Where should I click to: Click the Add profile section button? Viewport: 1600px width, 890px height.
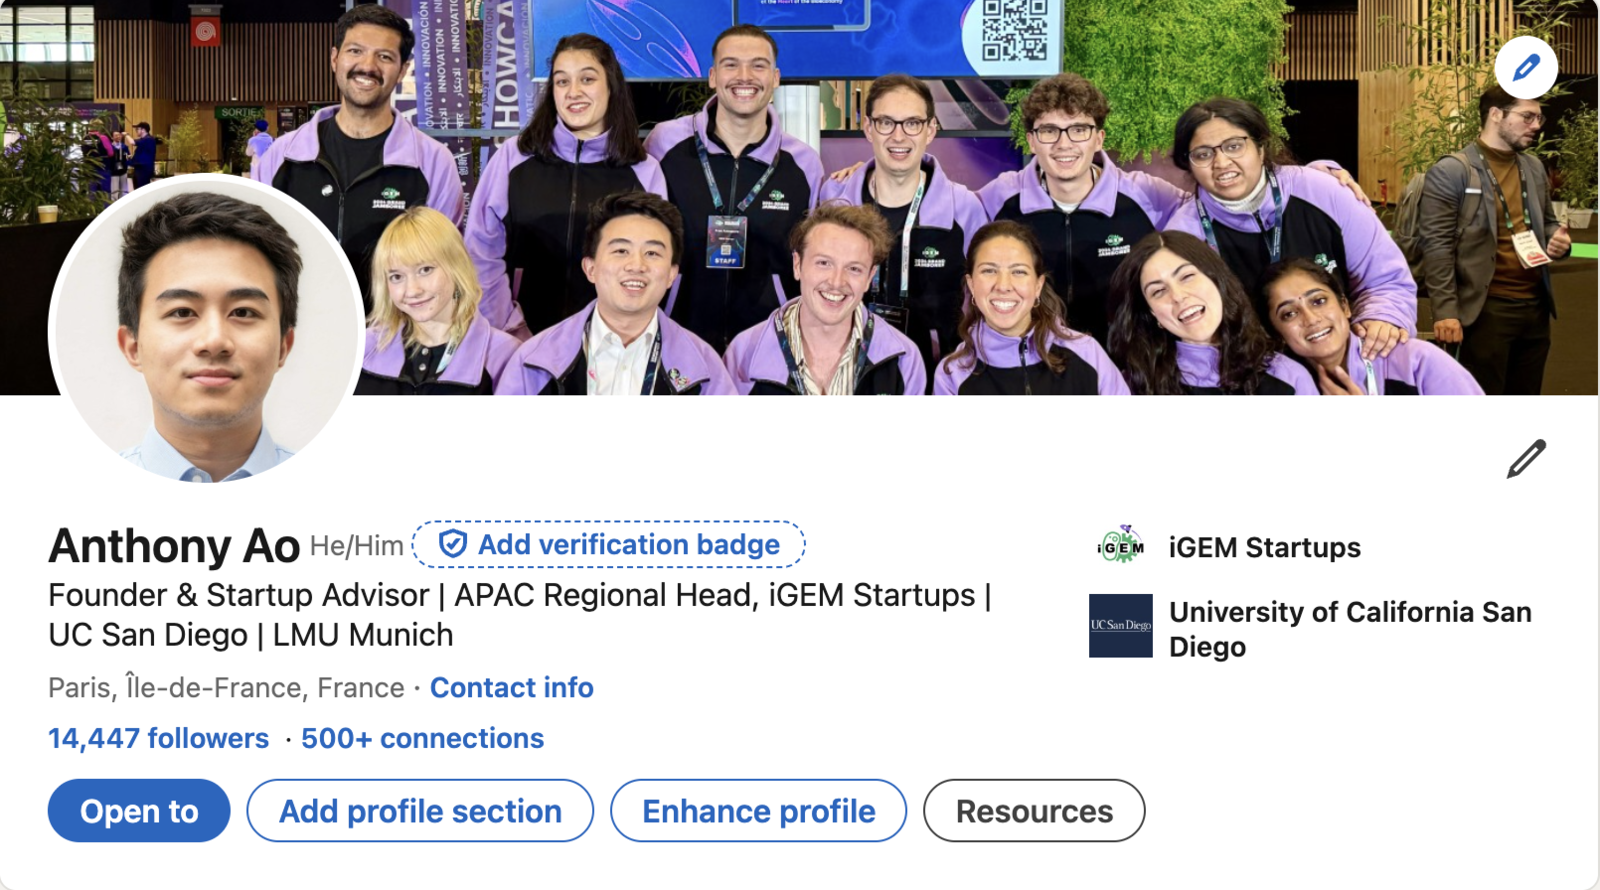420,811
